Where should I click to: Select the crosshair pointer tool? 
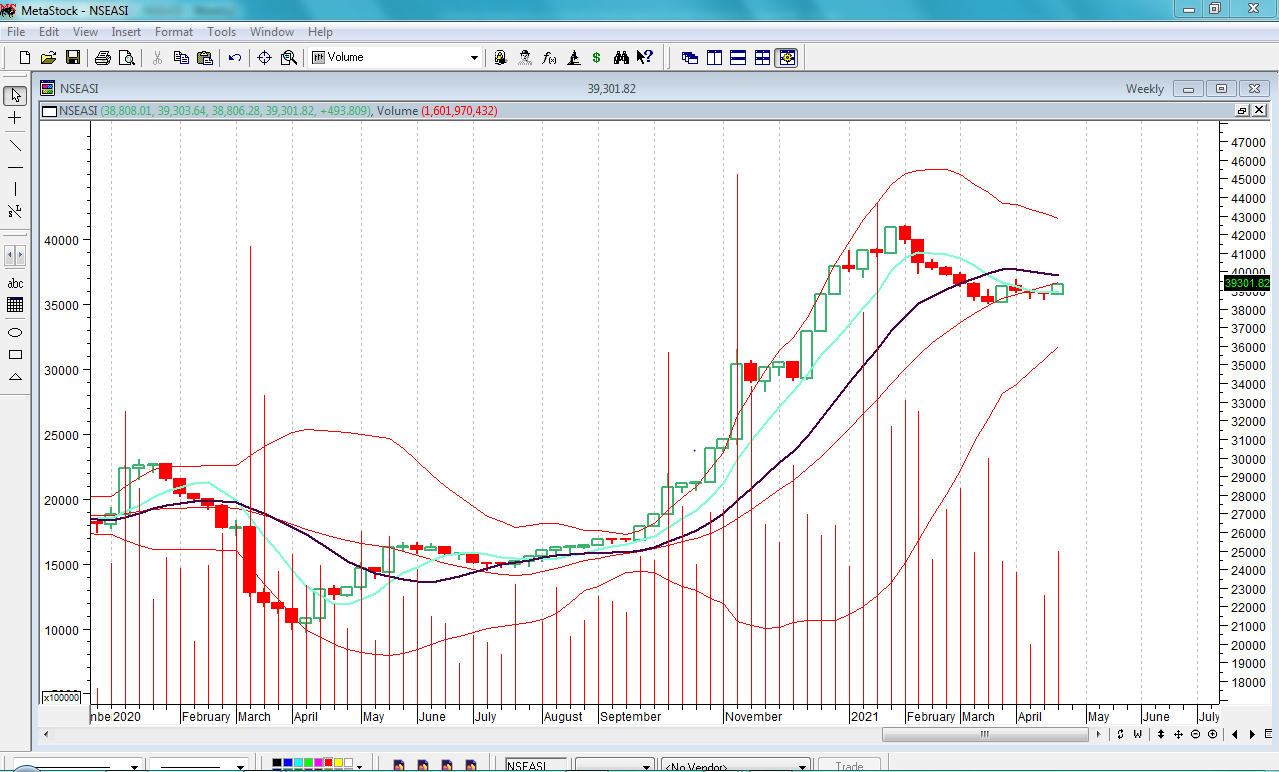click(15, 118)
